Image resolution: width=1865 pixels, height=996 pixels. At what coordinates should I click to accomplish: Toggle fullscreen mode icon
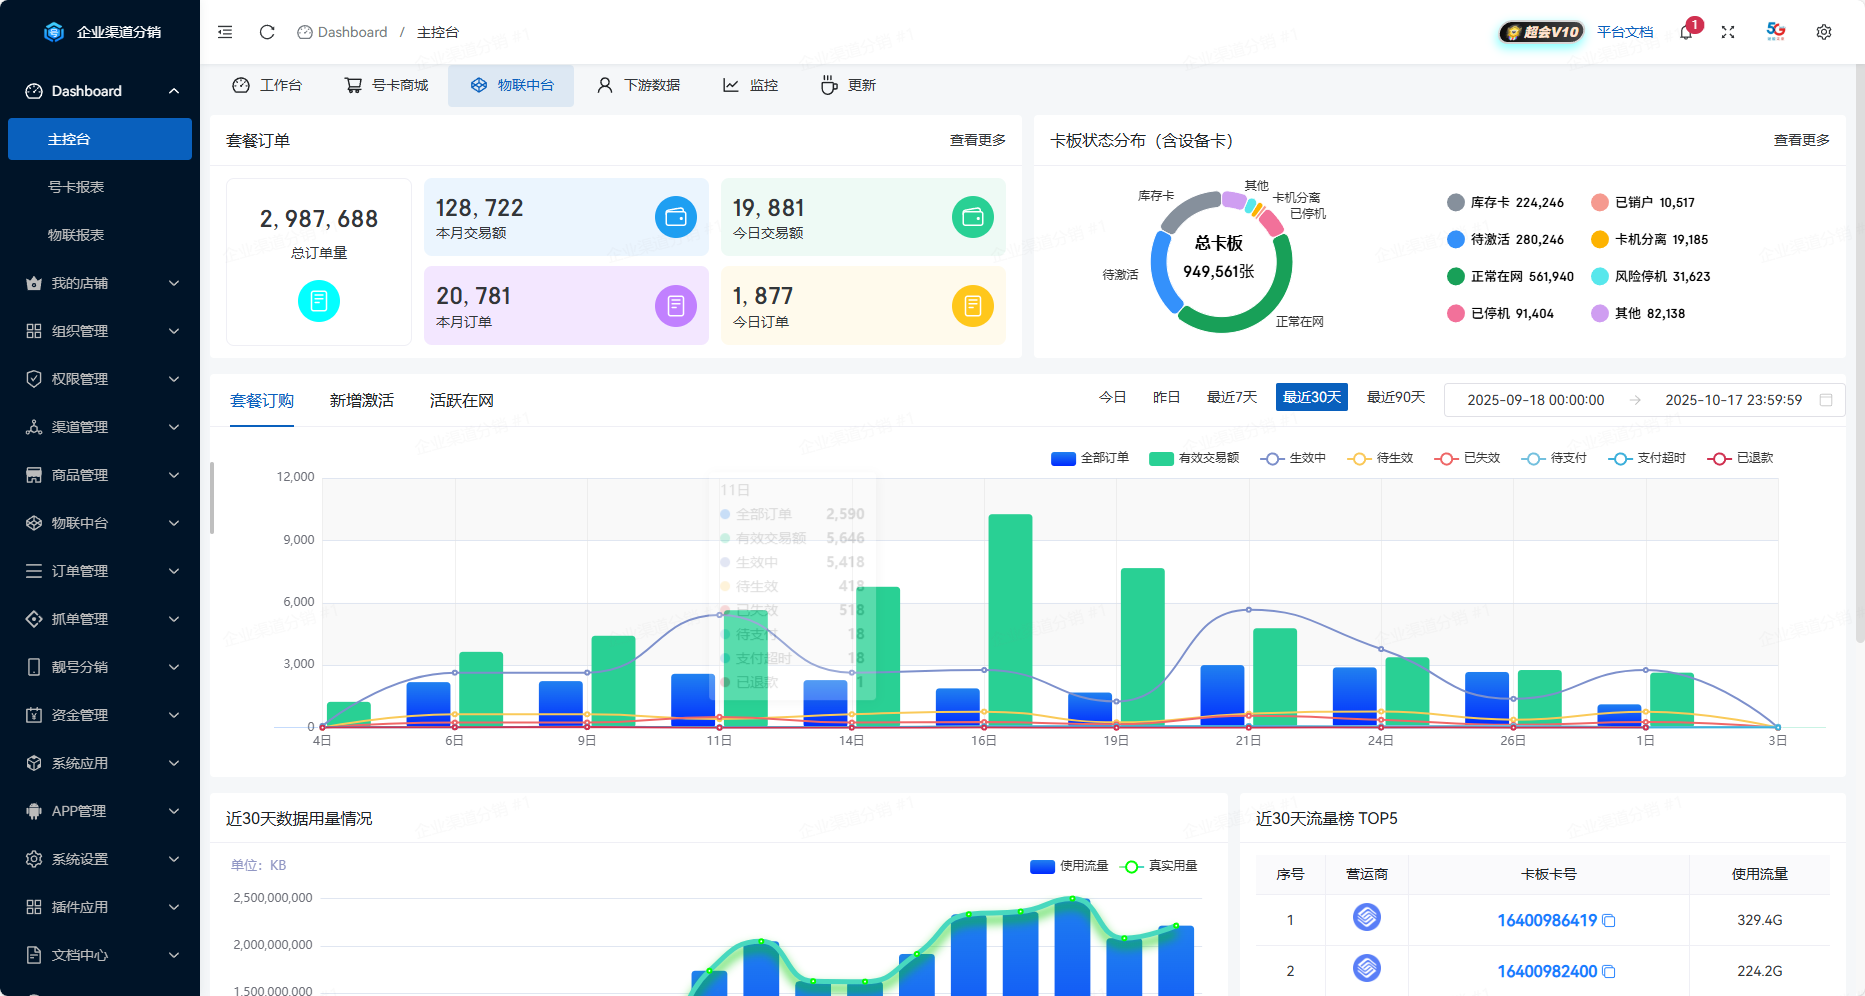(x=1727, y=32)
